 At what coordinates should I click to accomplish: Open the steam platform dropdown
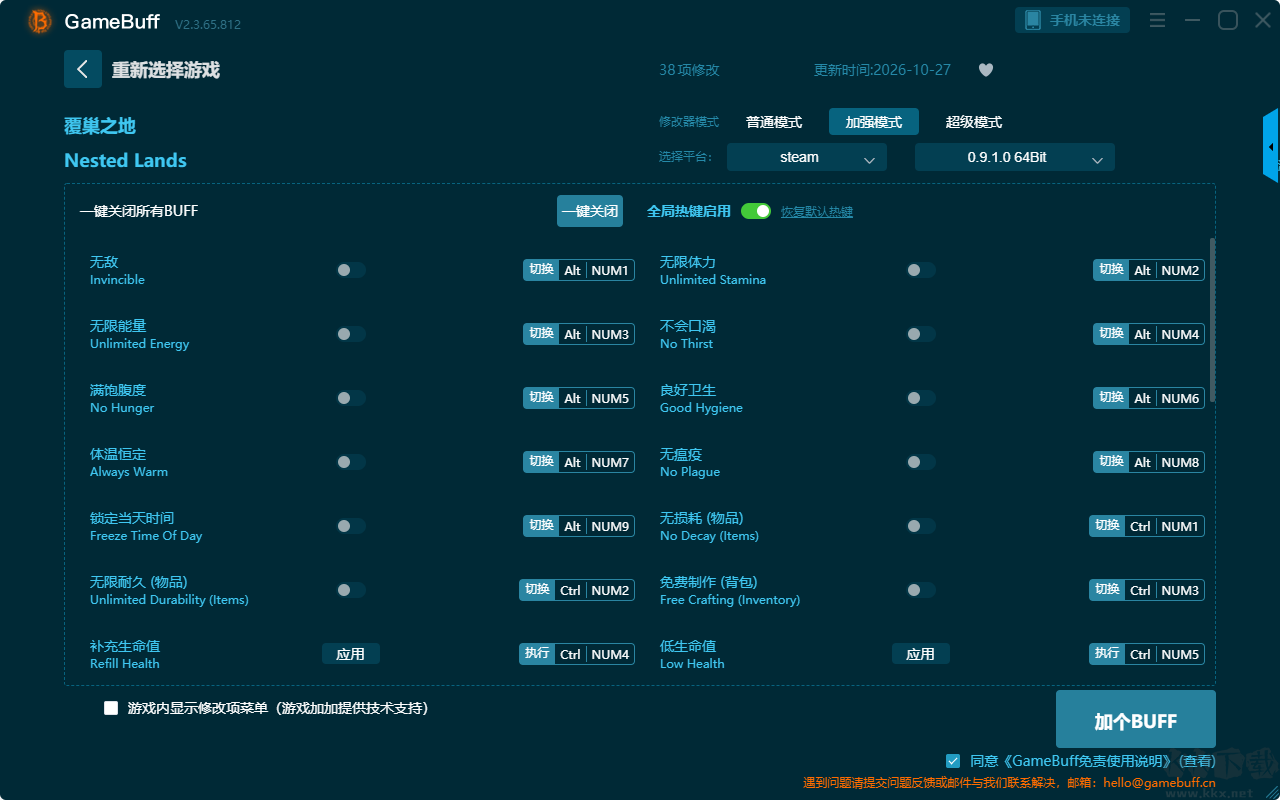(807, 157)
